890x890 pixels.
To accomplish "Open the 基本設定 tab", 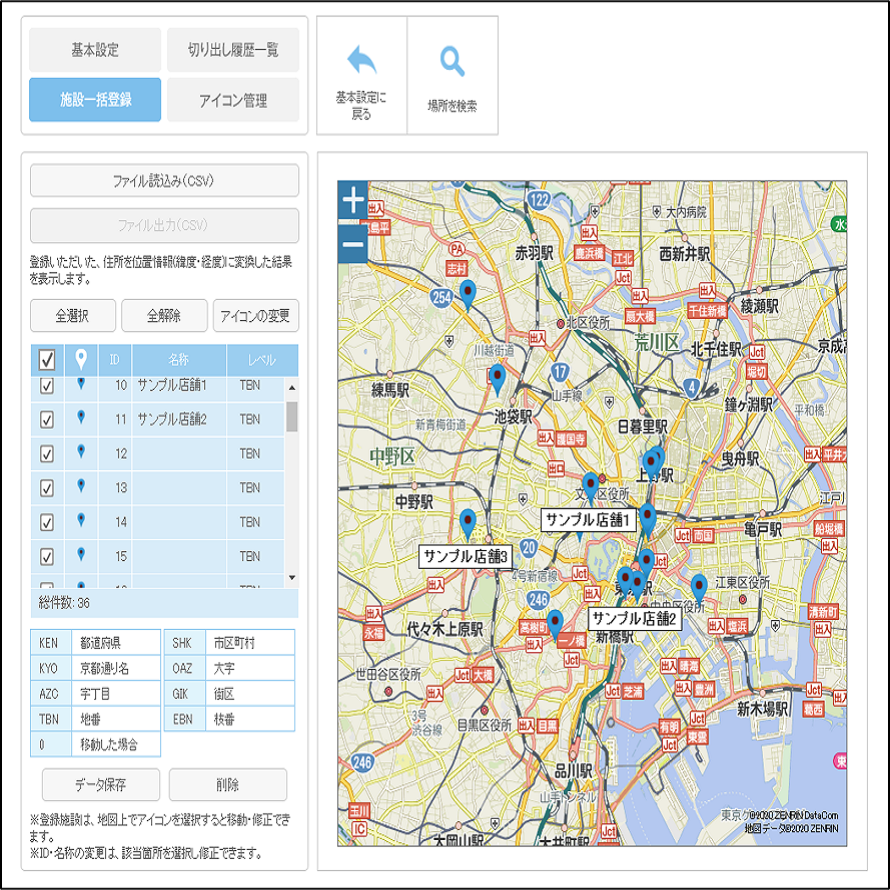I will pyautogui.click(x=95, y=50).
